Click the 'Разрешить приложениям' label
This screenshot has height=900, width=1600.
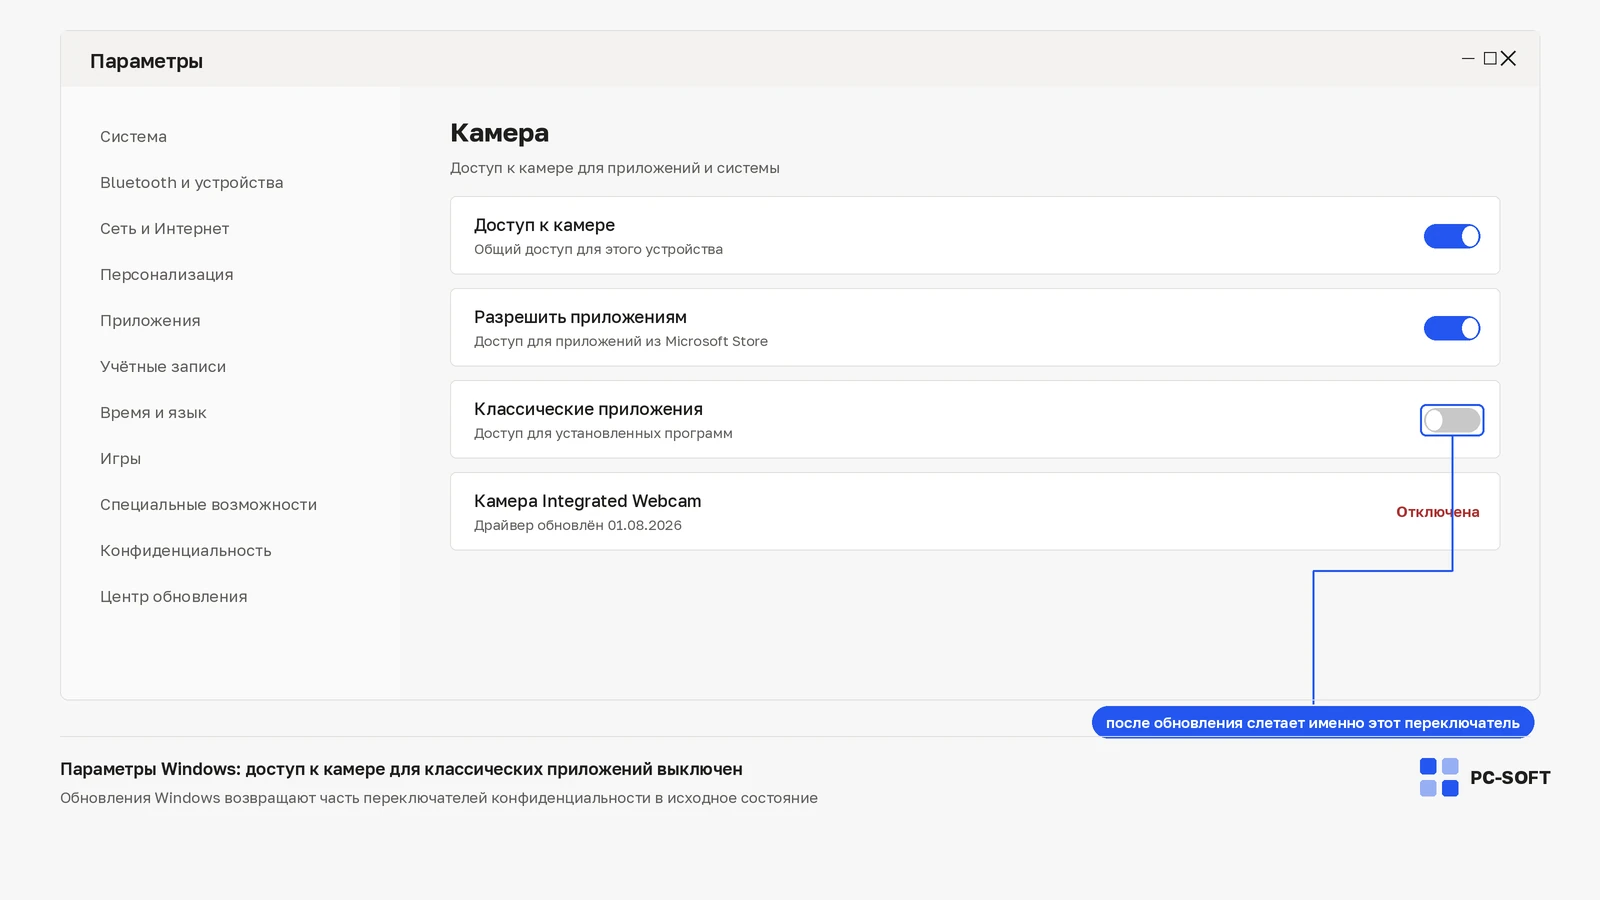[580, 317]
